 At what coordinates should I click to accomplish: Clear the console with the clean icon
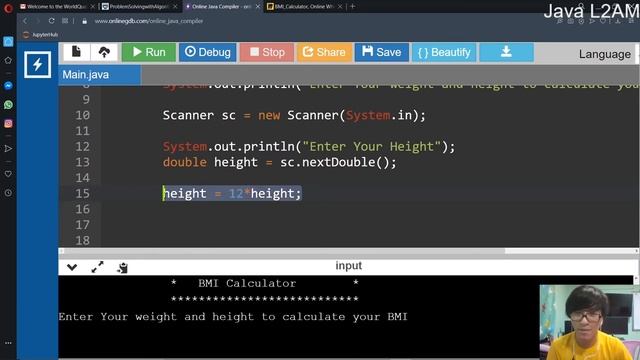122,267
